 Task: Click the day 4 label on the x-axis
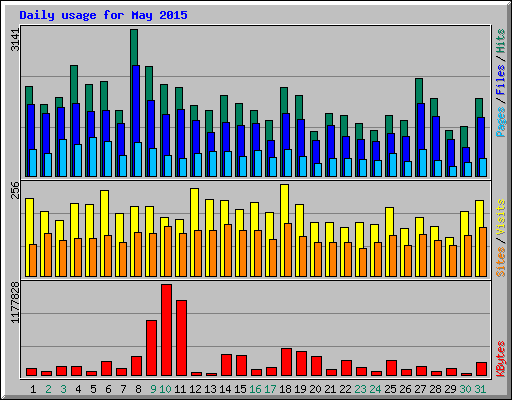78,389
